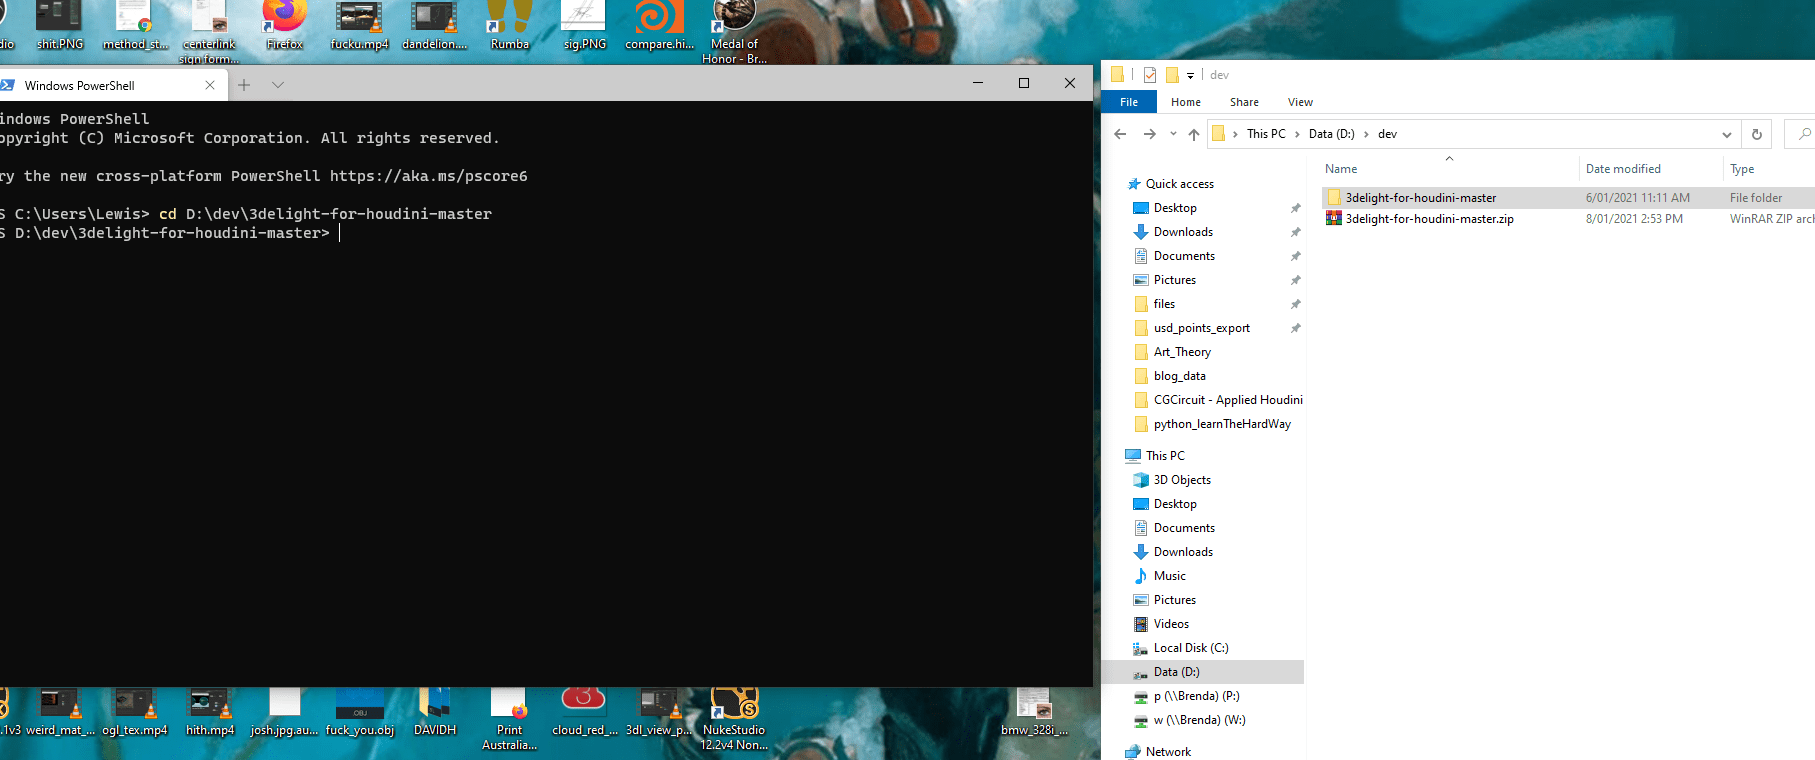Open the Share ribbon tab
Viewport: 1815px width, 760px height.
(1244, 102)
